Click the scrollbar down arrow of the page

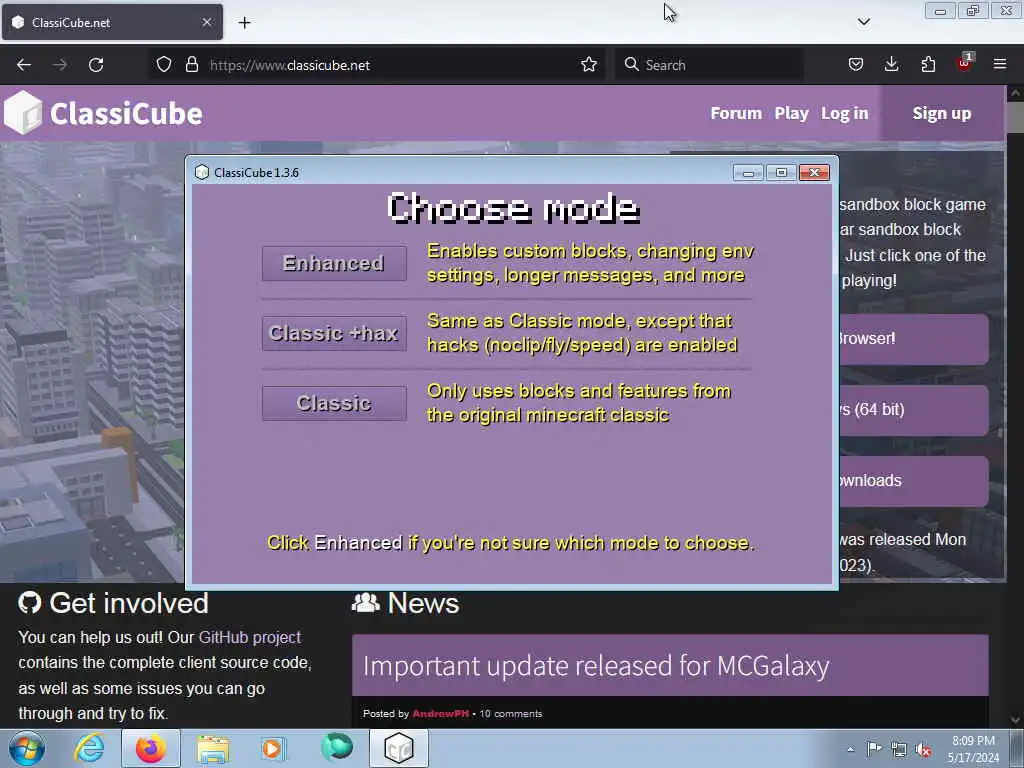[x=1016, y=720]
